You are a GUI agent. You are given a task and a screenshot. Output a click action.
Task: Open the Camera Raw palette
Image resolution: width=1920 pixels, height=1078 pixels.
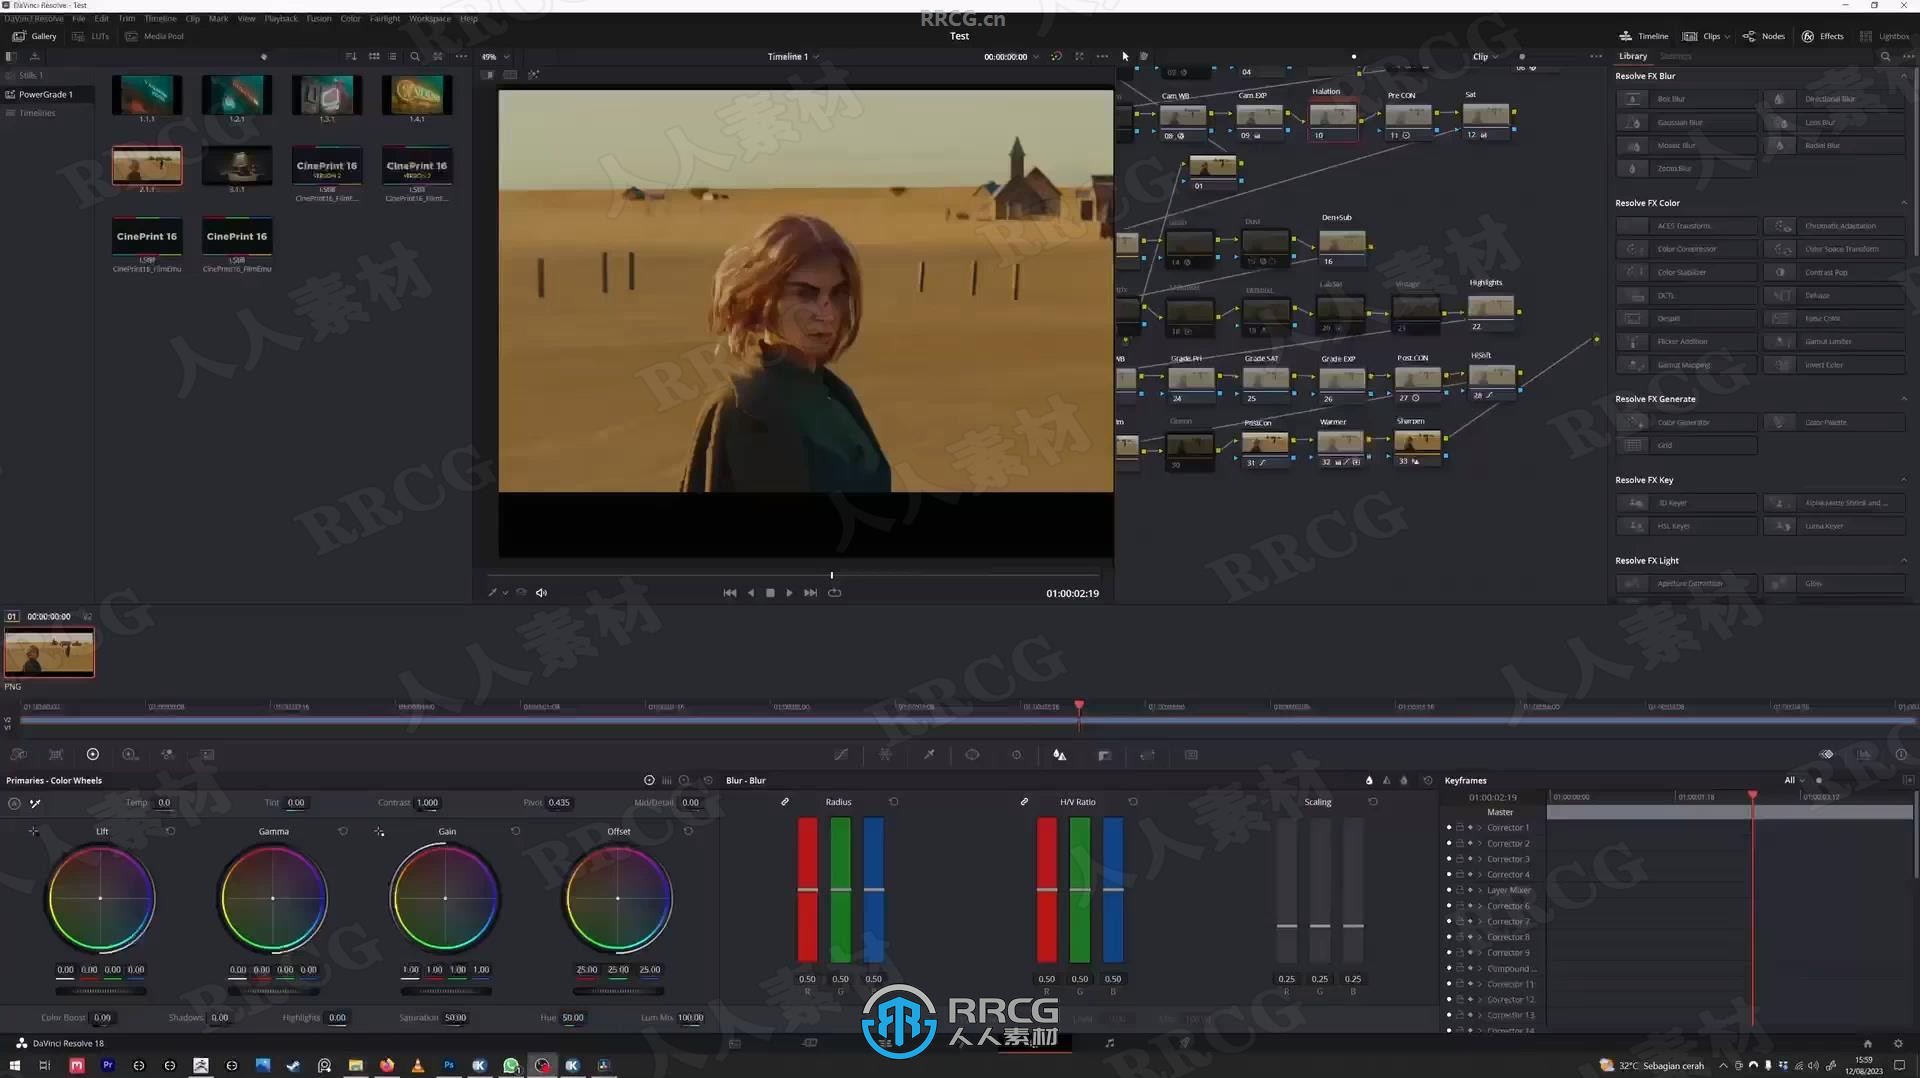[x=18, y=755]
